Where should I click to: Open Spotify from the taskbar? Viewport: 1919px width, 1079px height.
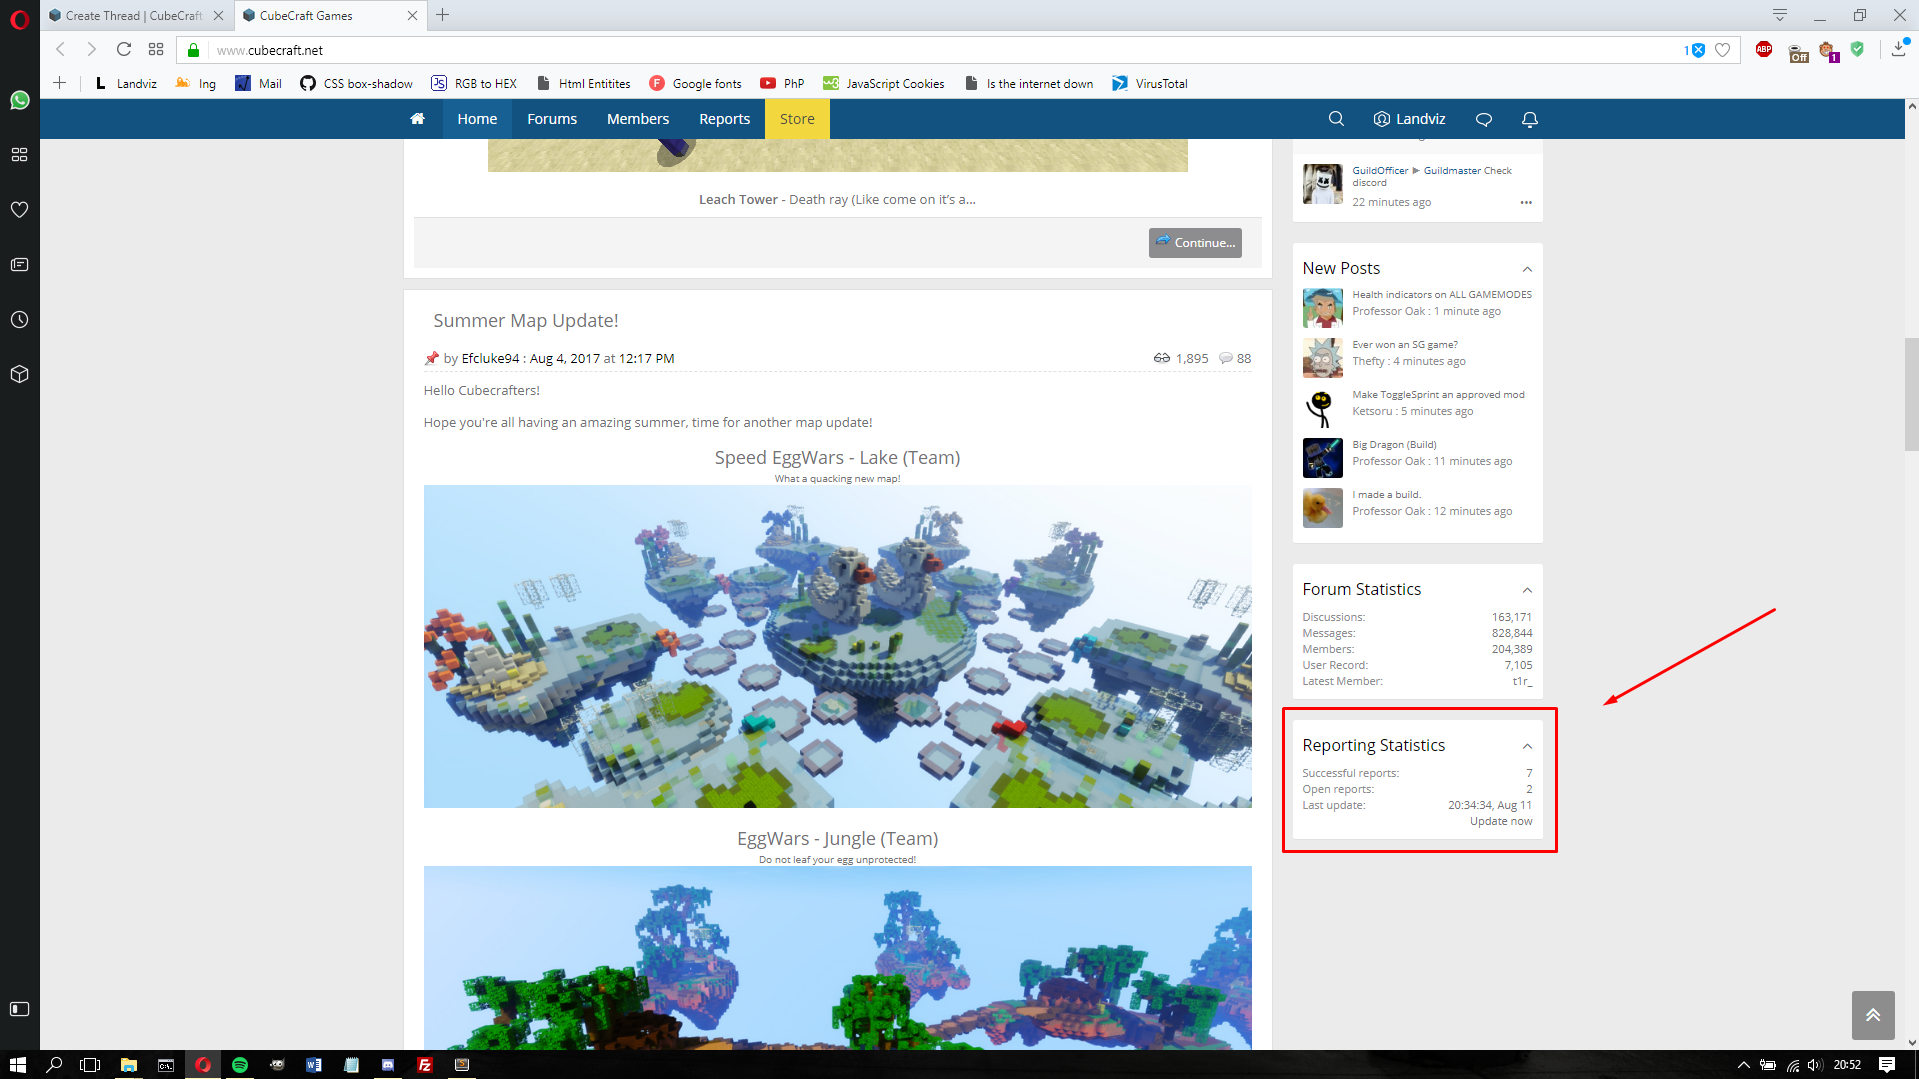pos(240,1065)
